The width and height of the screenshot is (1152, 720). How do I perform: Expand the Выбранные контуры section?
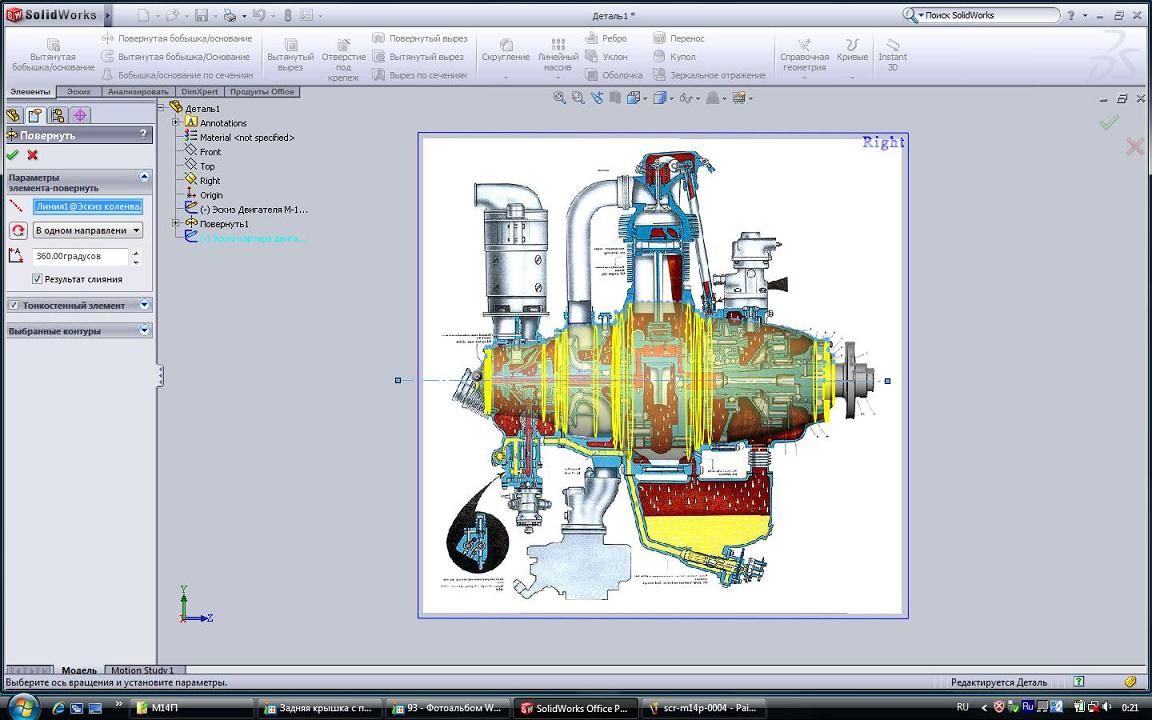pyautogui.click(x=144, y=330)
